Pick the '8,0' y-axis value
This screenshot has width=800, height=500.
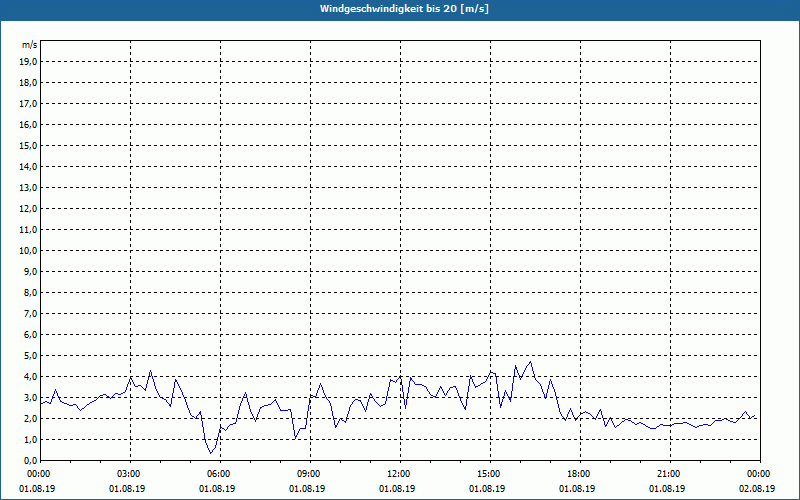click(30, 292)
